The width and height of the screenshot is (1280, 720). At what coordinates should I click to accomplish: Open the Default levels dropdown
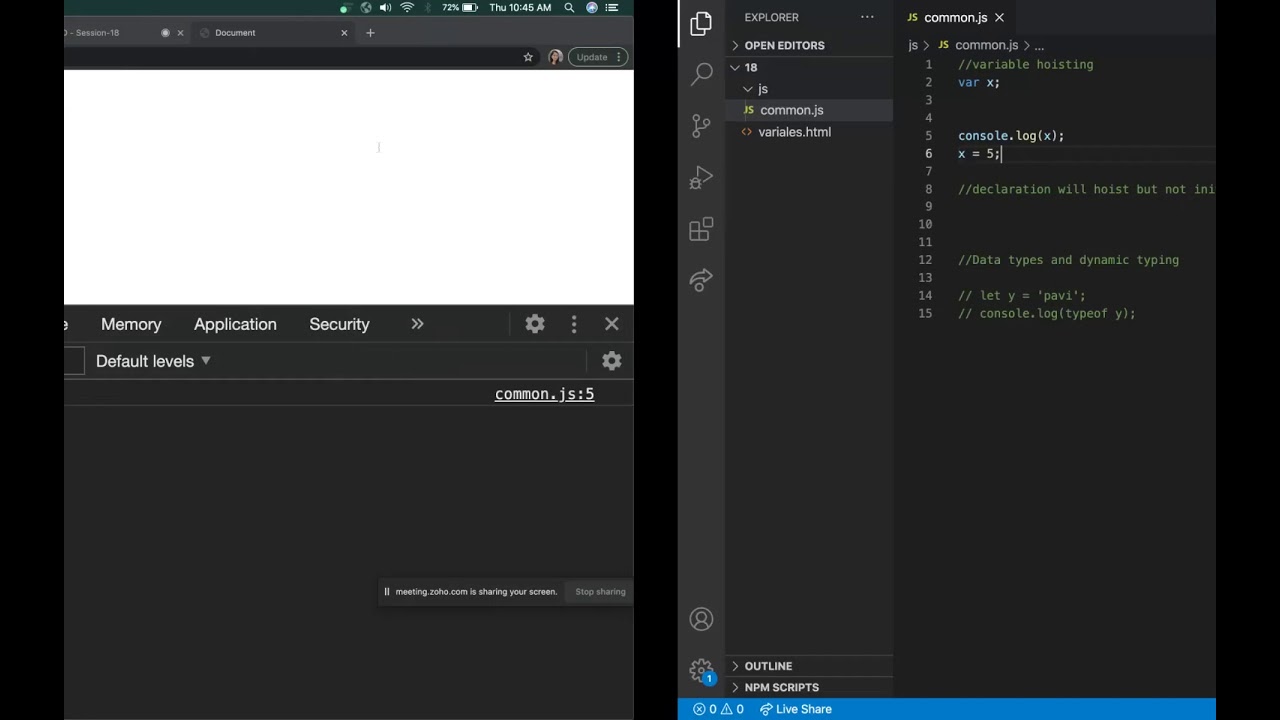(153, 361)
